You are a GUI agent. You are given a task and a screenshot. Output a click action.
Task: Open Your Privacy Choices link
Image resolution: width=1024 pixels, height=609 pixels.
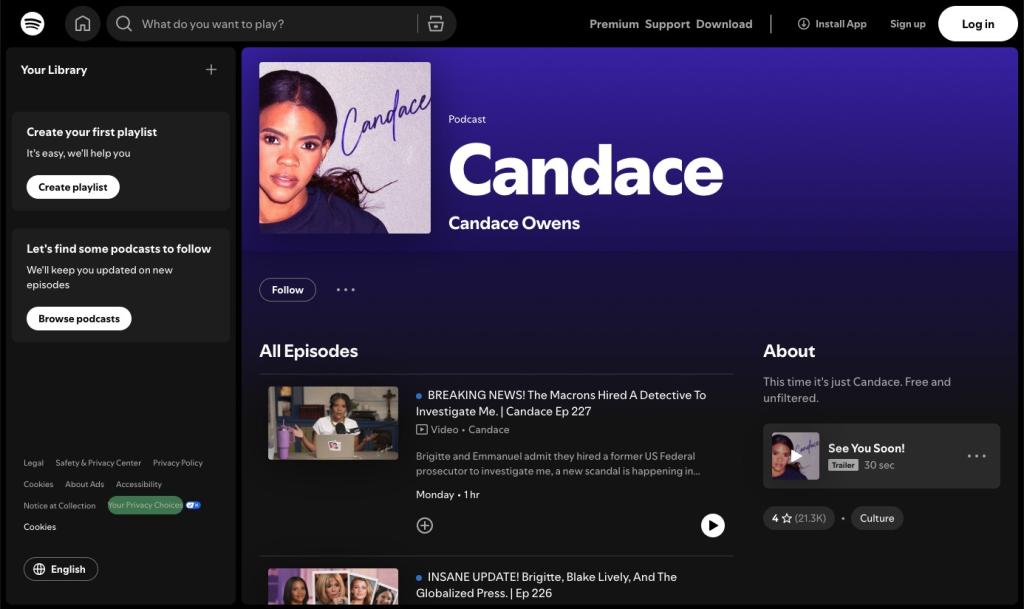pos(145,505)
